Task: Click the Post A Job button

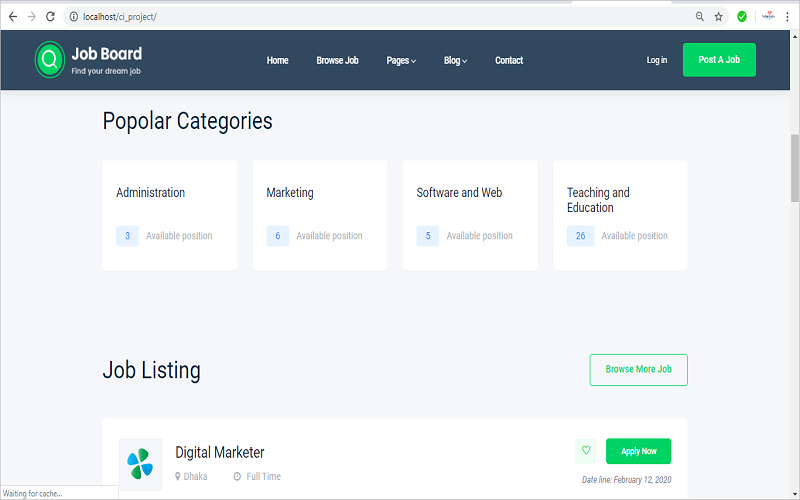Action: point(719,60)
